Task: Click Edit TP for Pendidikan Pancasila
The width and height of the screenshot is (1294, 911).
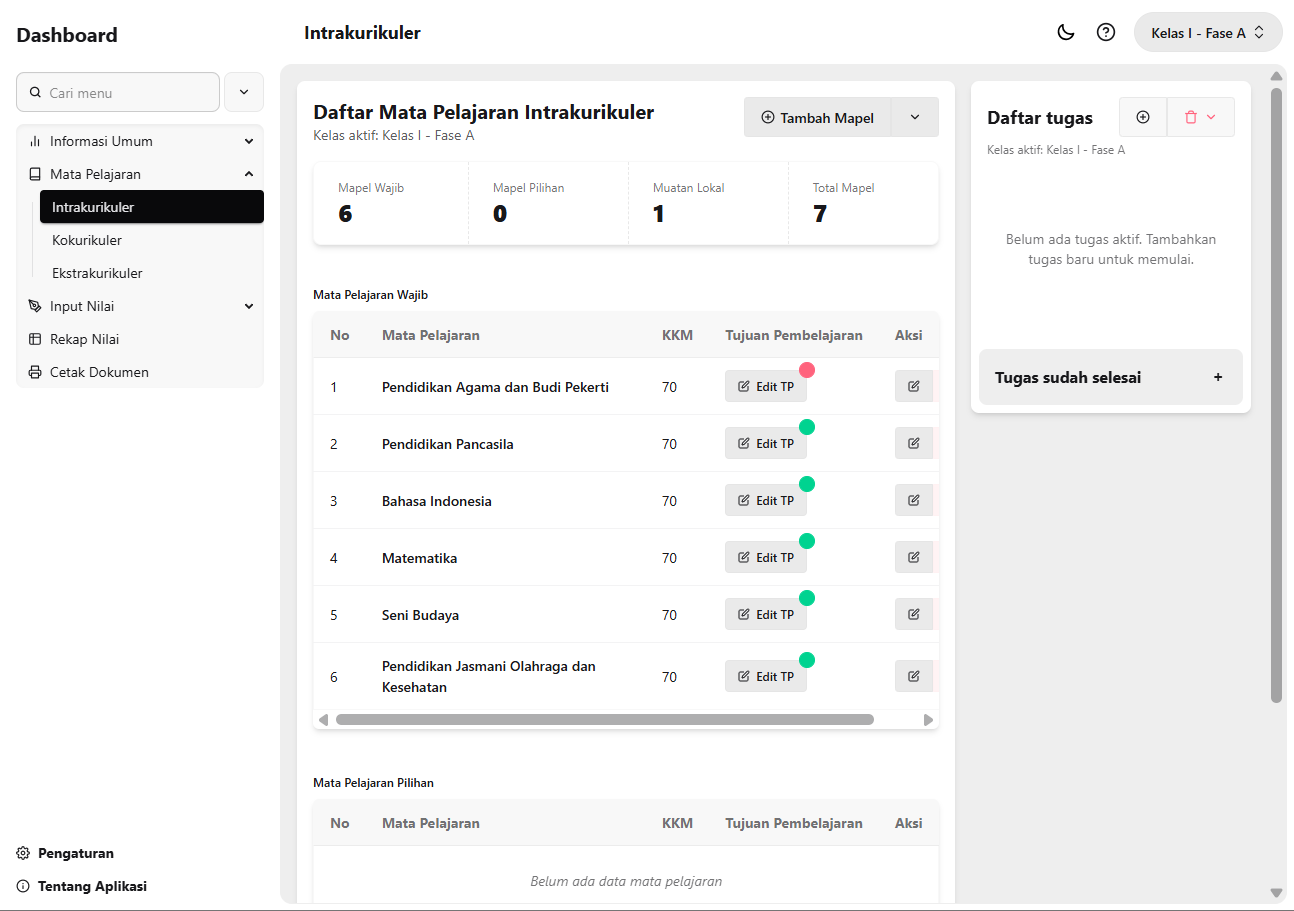Action: click(766, 443)
